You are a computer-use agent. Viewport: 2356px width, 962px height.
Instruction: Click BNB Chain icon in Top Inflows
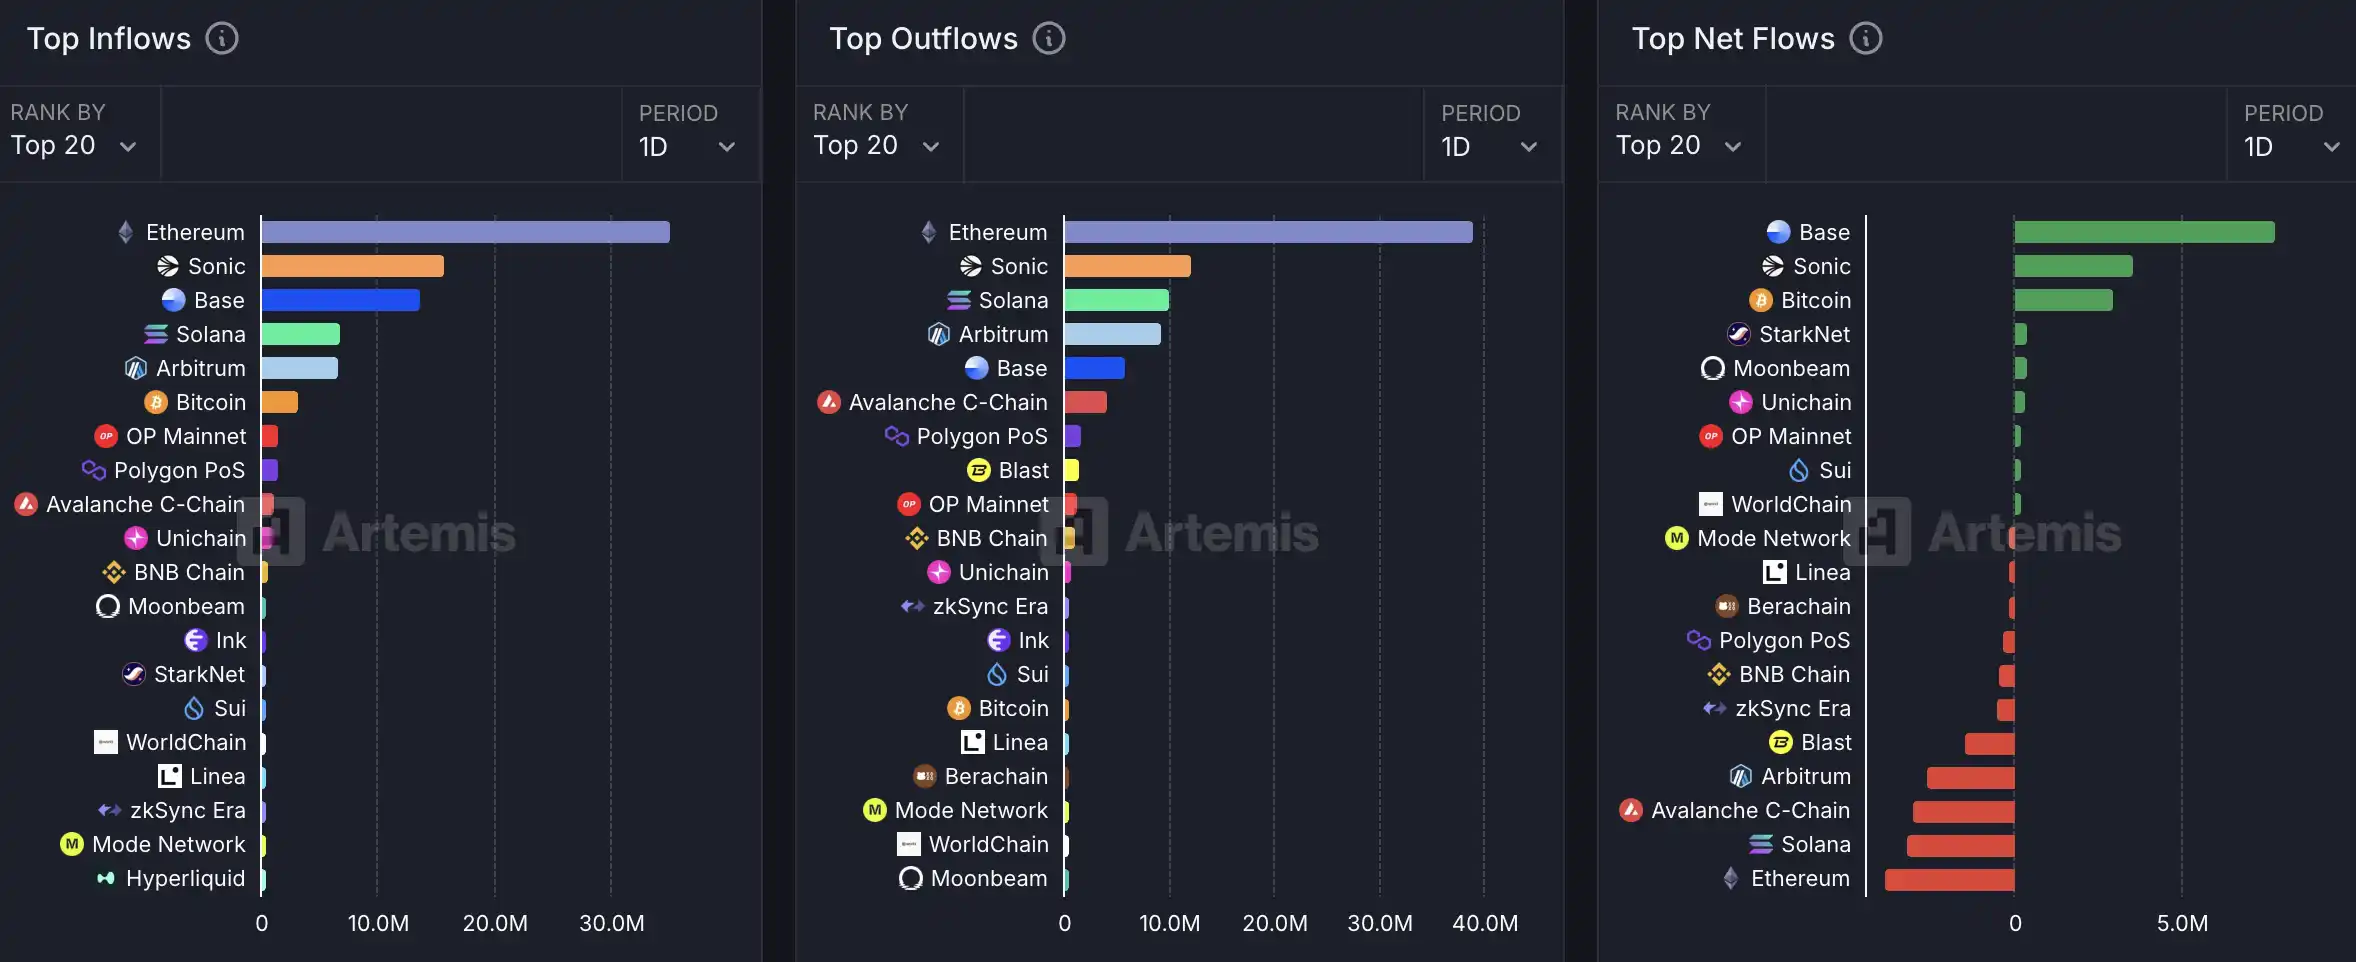coord(114,572)
